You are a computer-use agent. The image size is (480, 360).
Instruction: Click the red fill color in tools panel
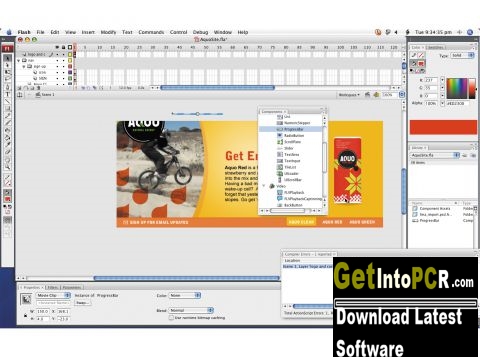[7, 199]
